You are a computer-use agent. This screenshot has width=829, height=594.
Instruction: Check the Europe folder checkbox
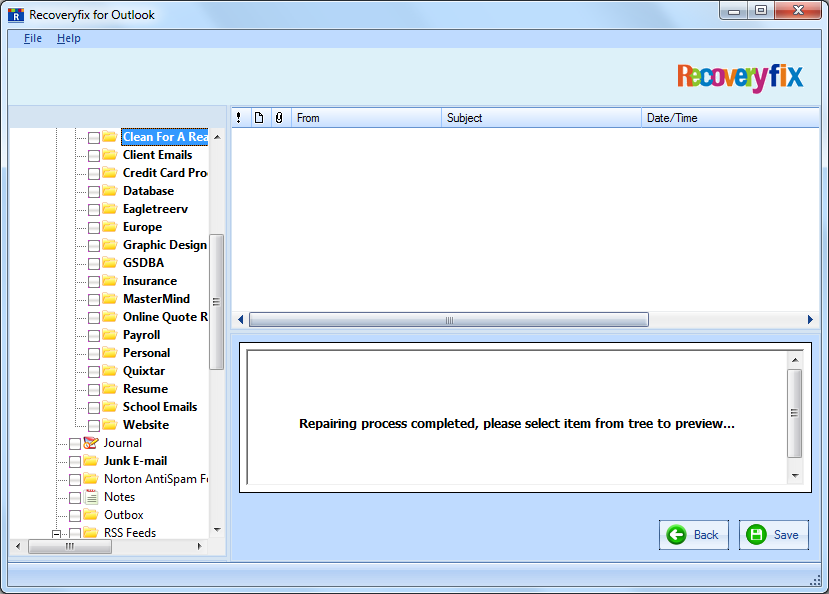pyautogui.click(x=94, y=228)
